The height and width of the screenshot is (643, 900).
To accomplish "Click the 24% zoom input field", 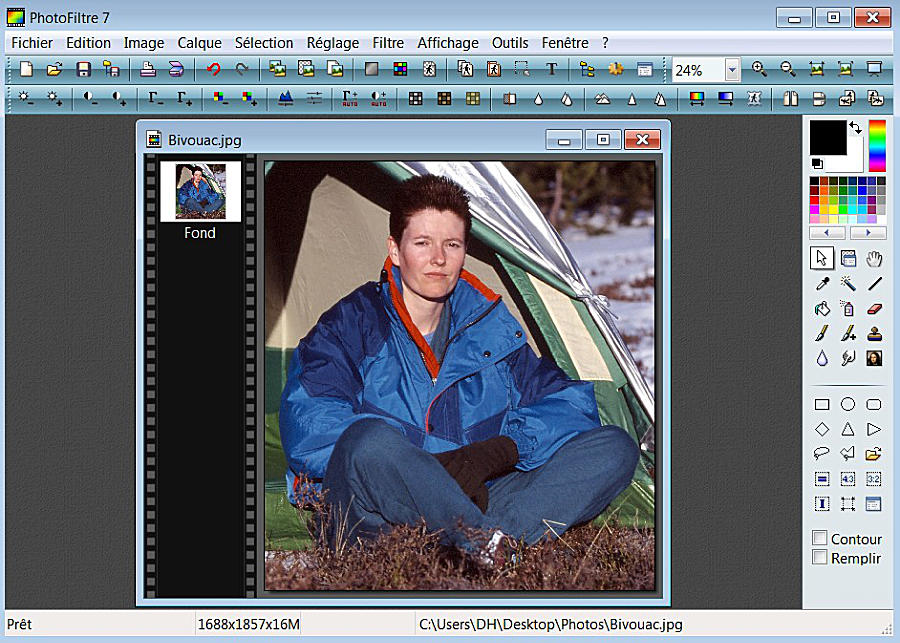I will [699, 70].
